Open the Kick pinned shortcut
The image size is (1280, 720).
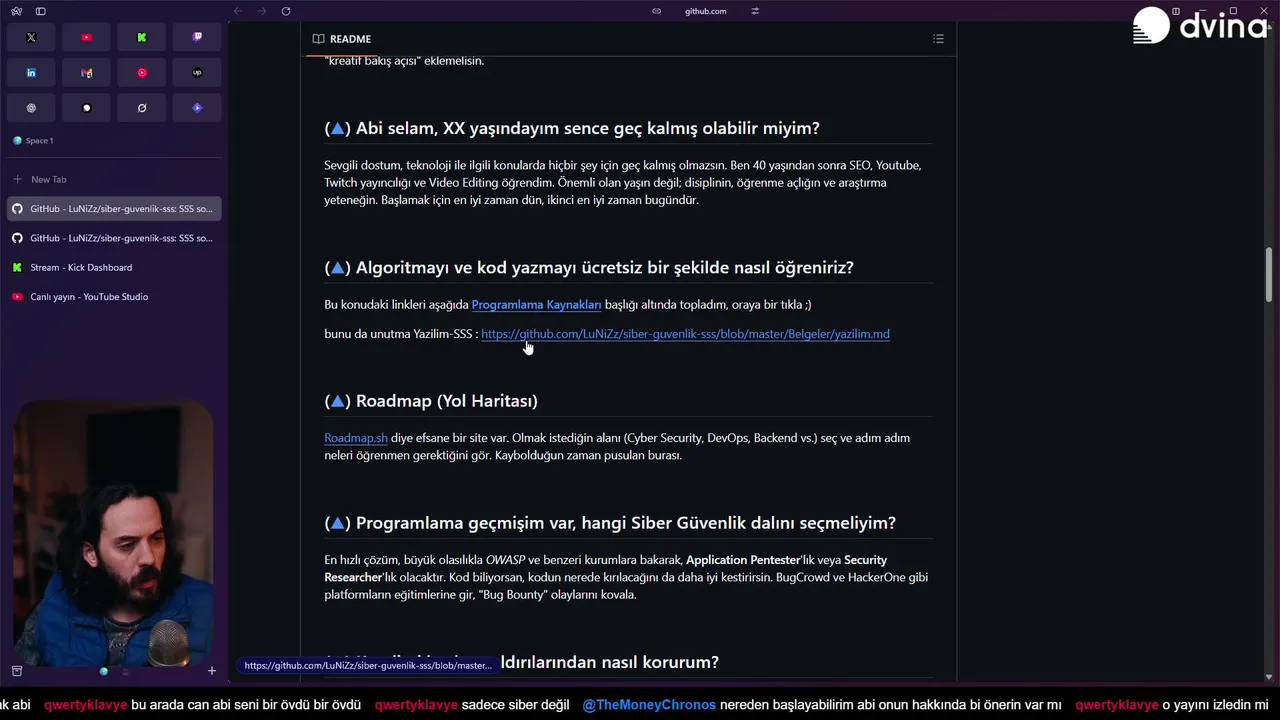[x=142, y=37]
